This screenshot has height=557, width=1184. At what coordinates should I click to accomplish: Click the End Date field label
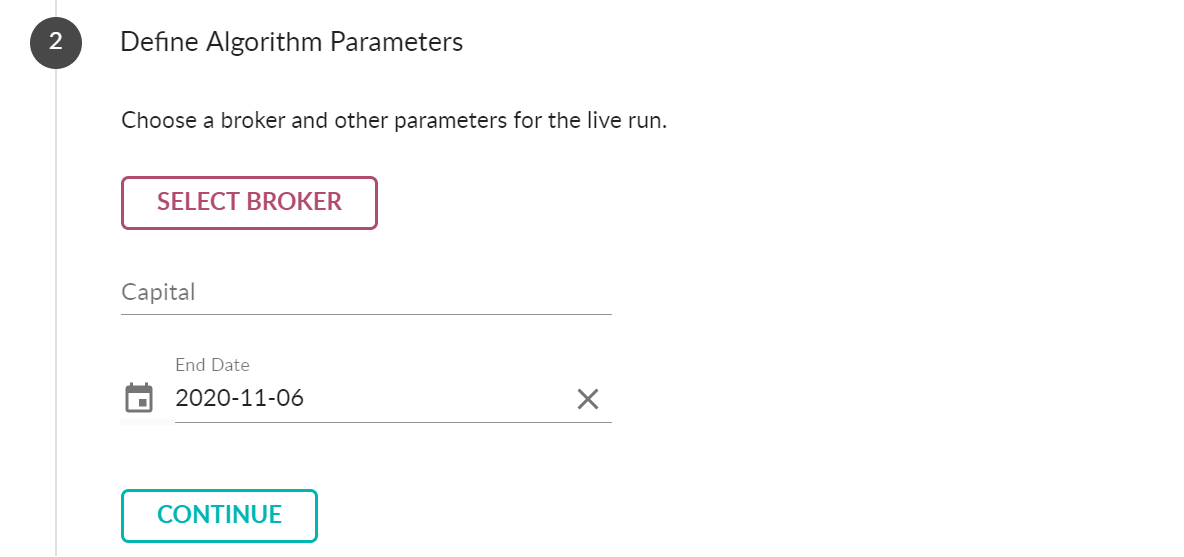tap(212, 365)
